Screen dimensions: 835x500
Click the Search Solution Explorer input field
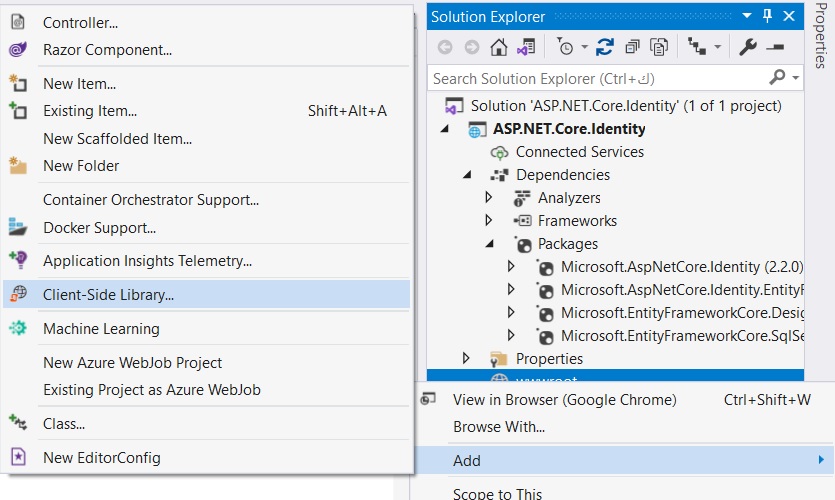[x=596, y=78]
